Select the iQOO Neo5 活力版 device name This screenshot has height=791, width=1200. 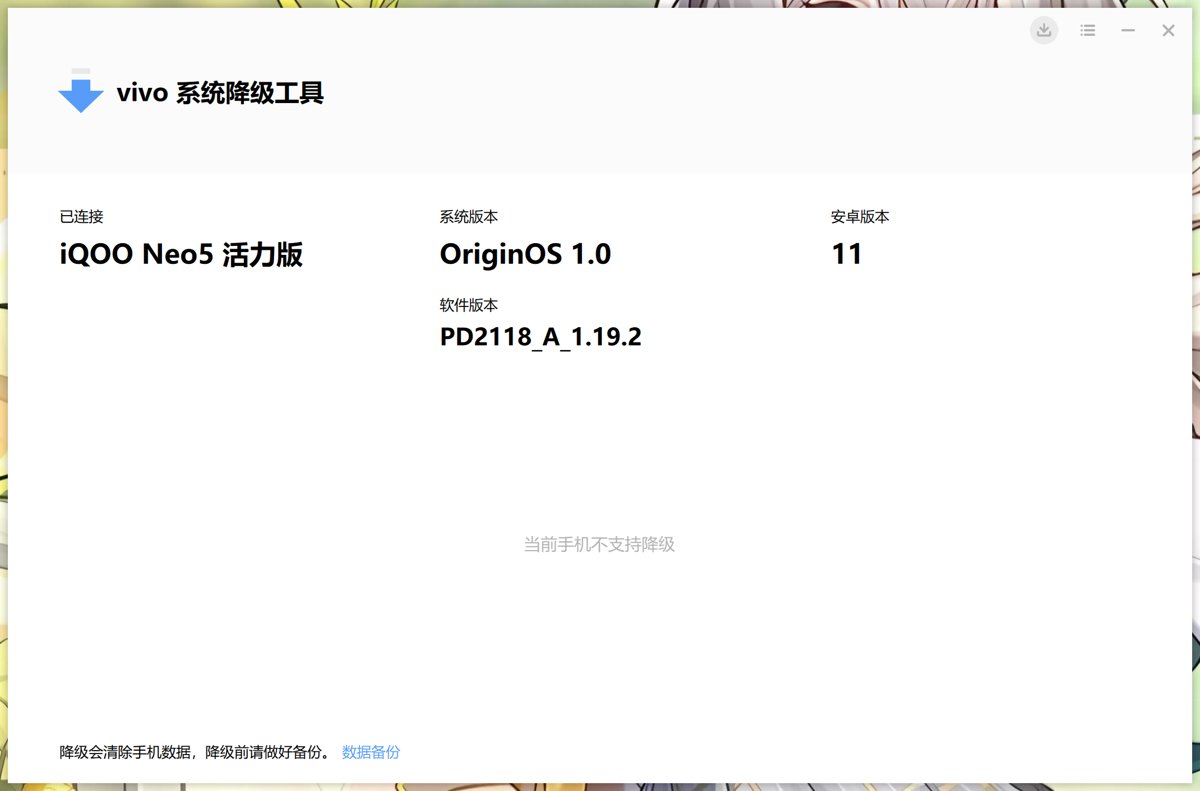point(181,255)
